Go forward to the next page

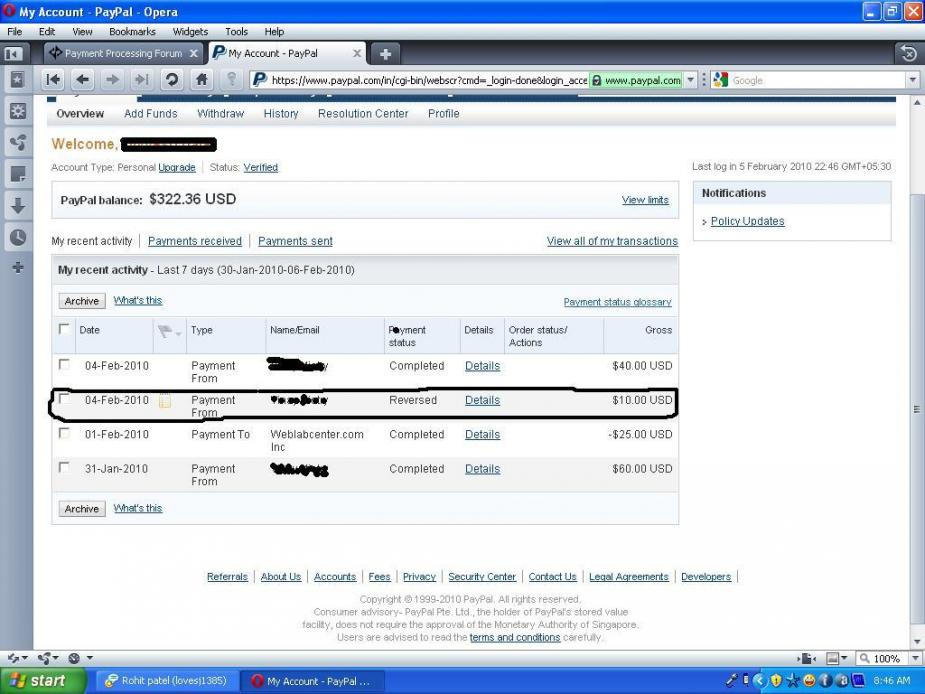pyautogui.click(x=112, y=79)
